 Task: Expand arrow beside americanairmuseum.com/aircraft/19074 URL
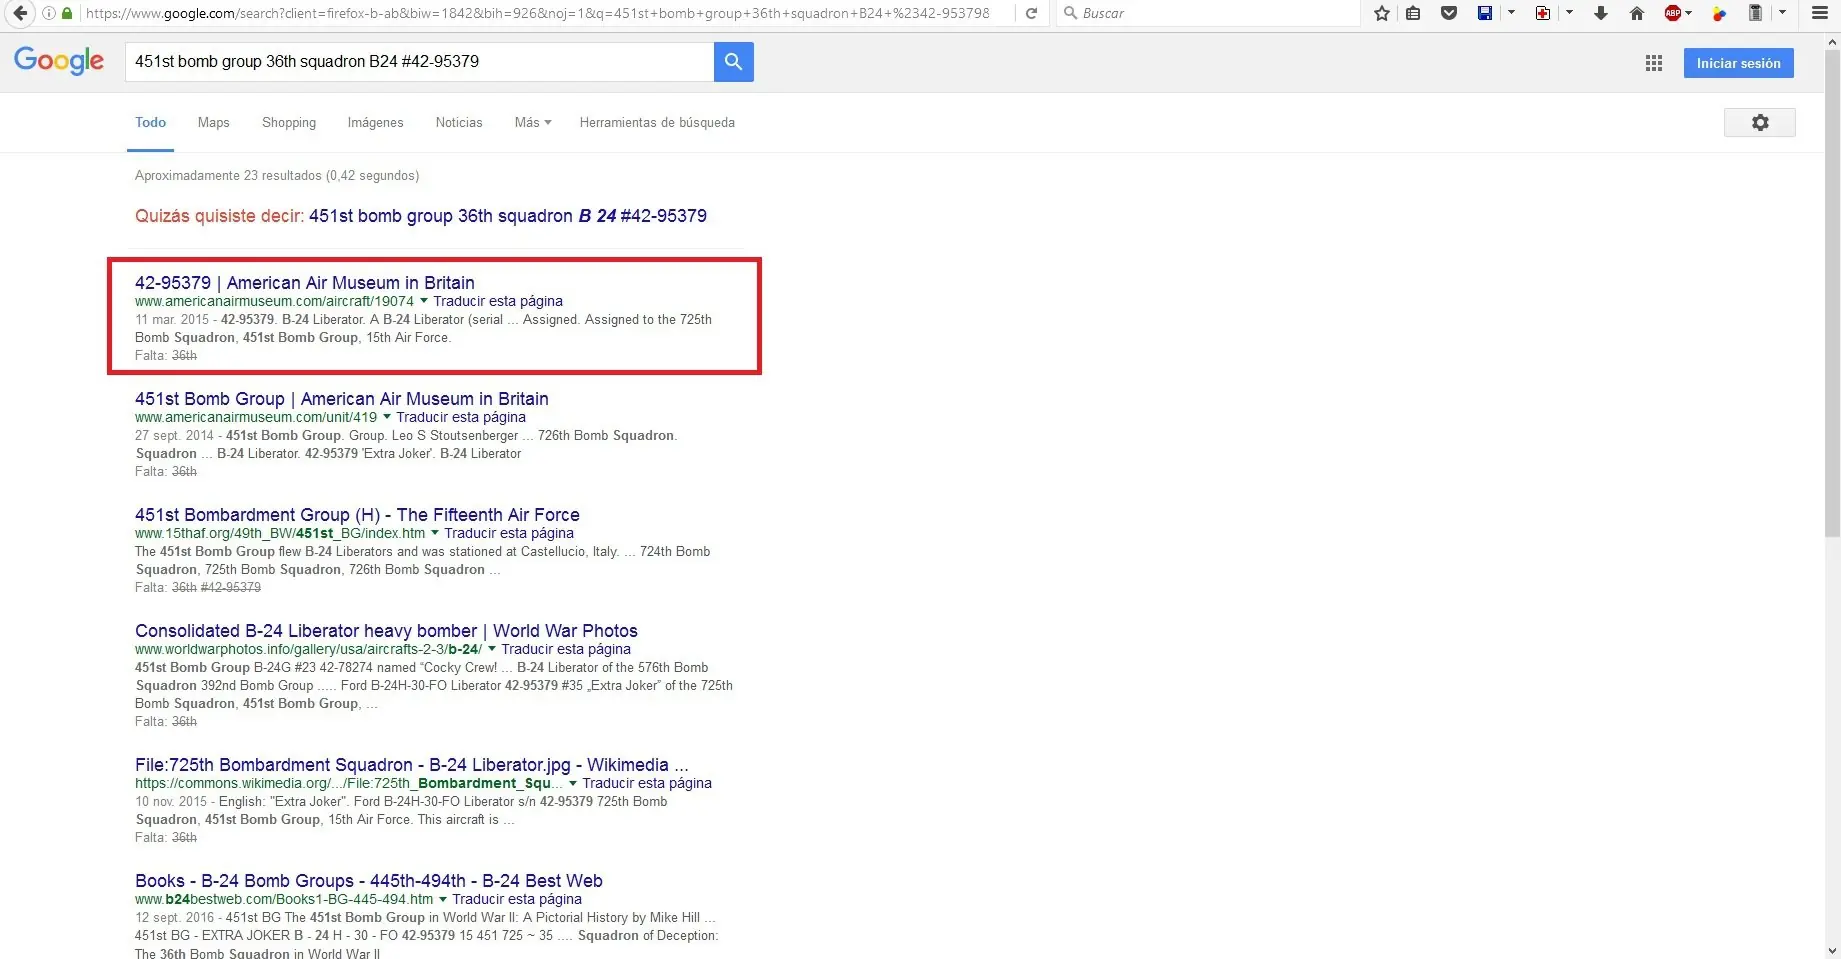[424, 301]
